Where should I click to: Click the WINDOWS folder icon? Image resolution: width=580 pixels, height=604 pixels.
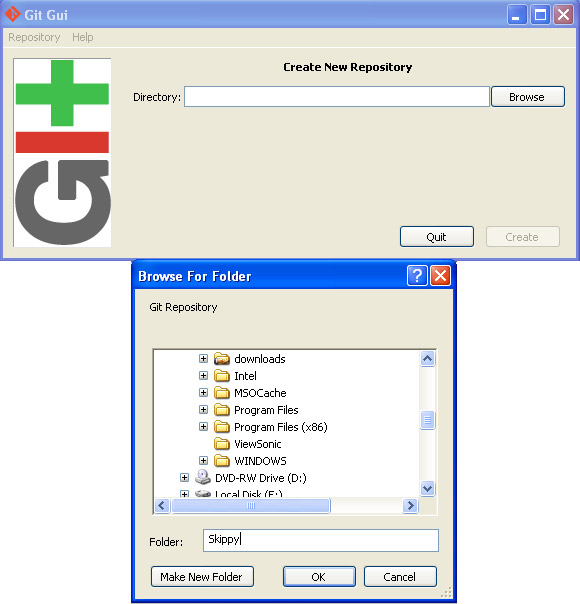click(222, 461)
